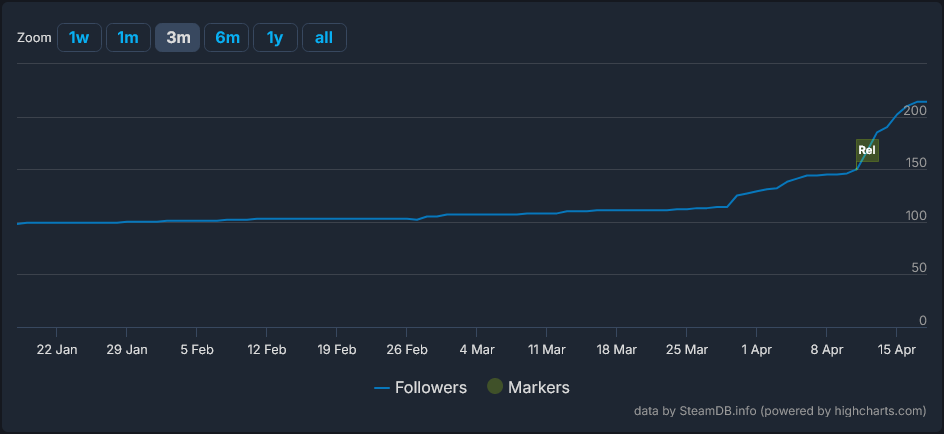Click the 200 y-axis value label
This screenshot has height=434, width=944.
pos(915,110)
